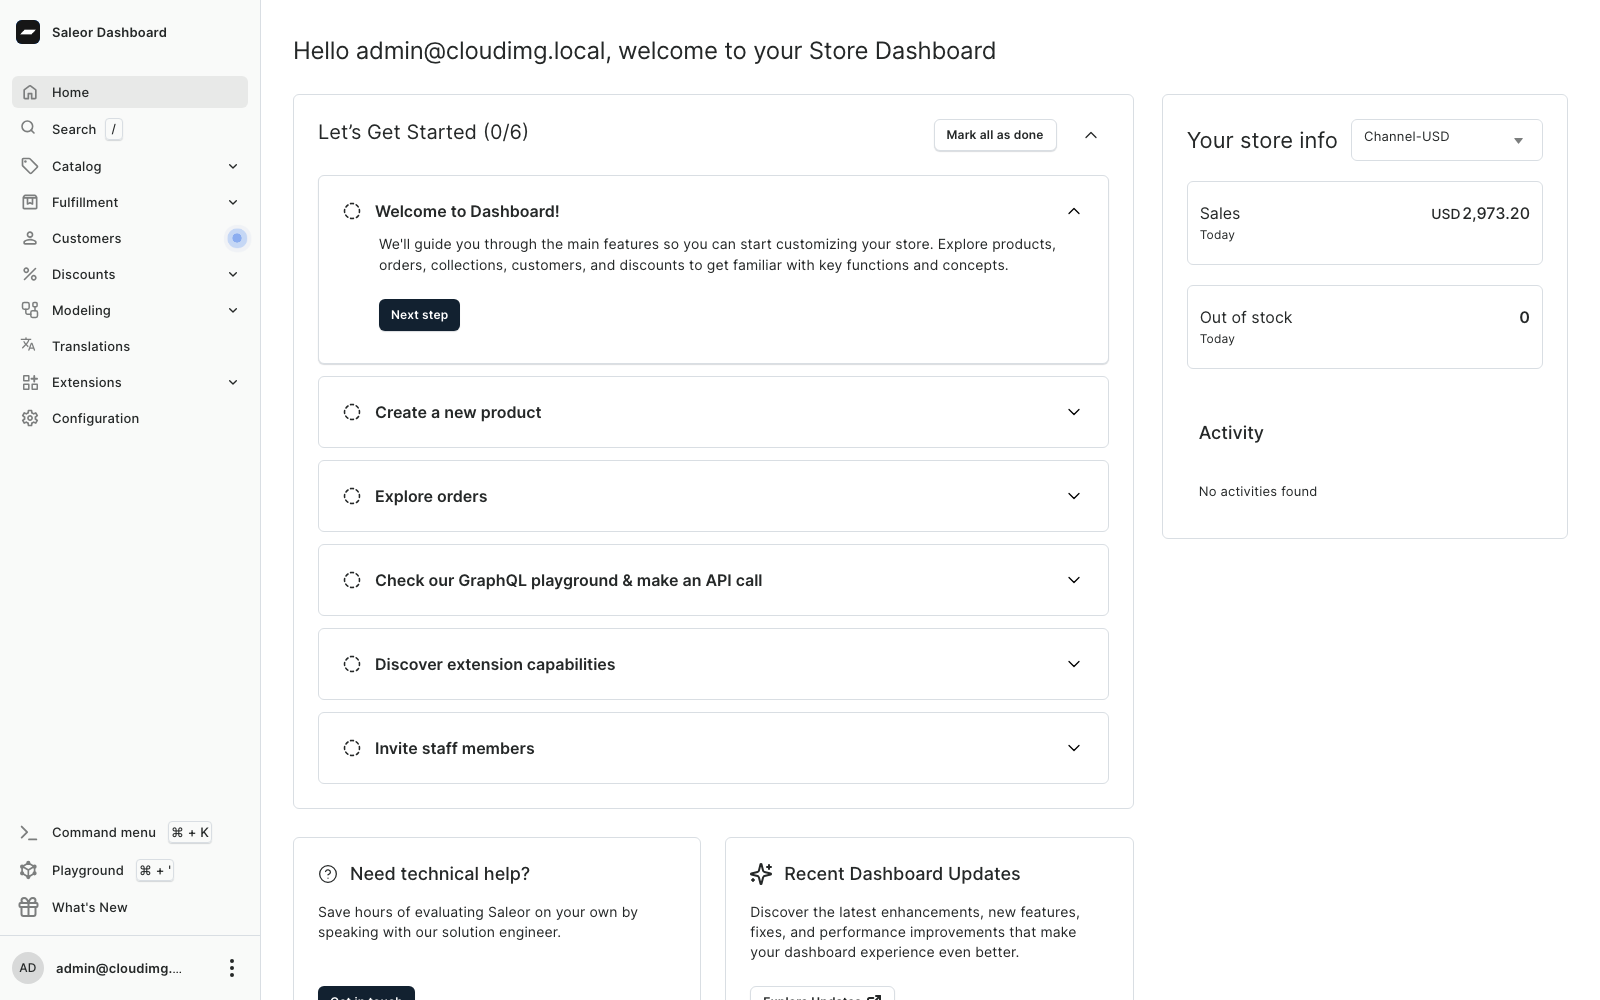Image resolution: width=1600 pixels, height=1000 pixels.
Task: Click the 'No activities found' text
Action: point(1258,491)
